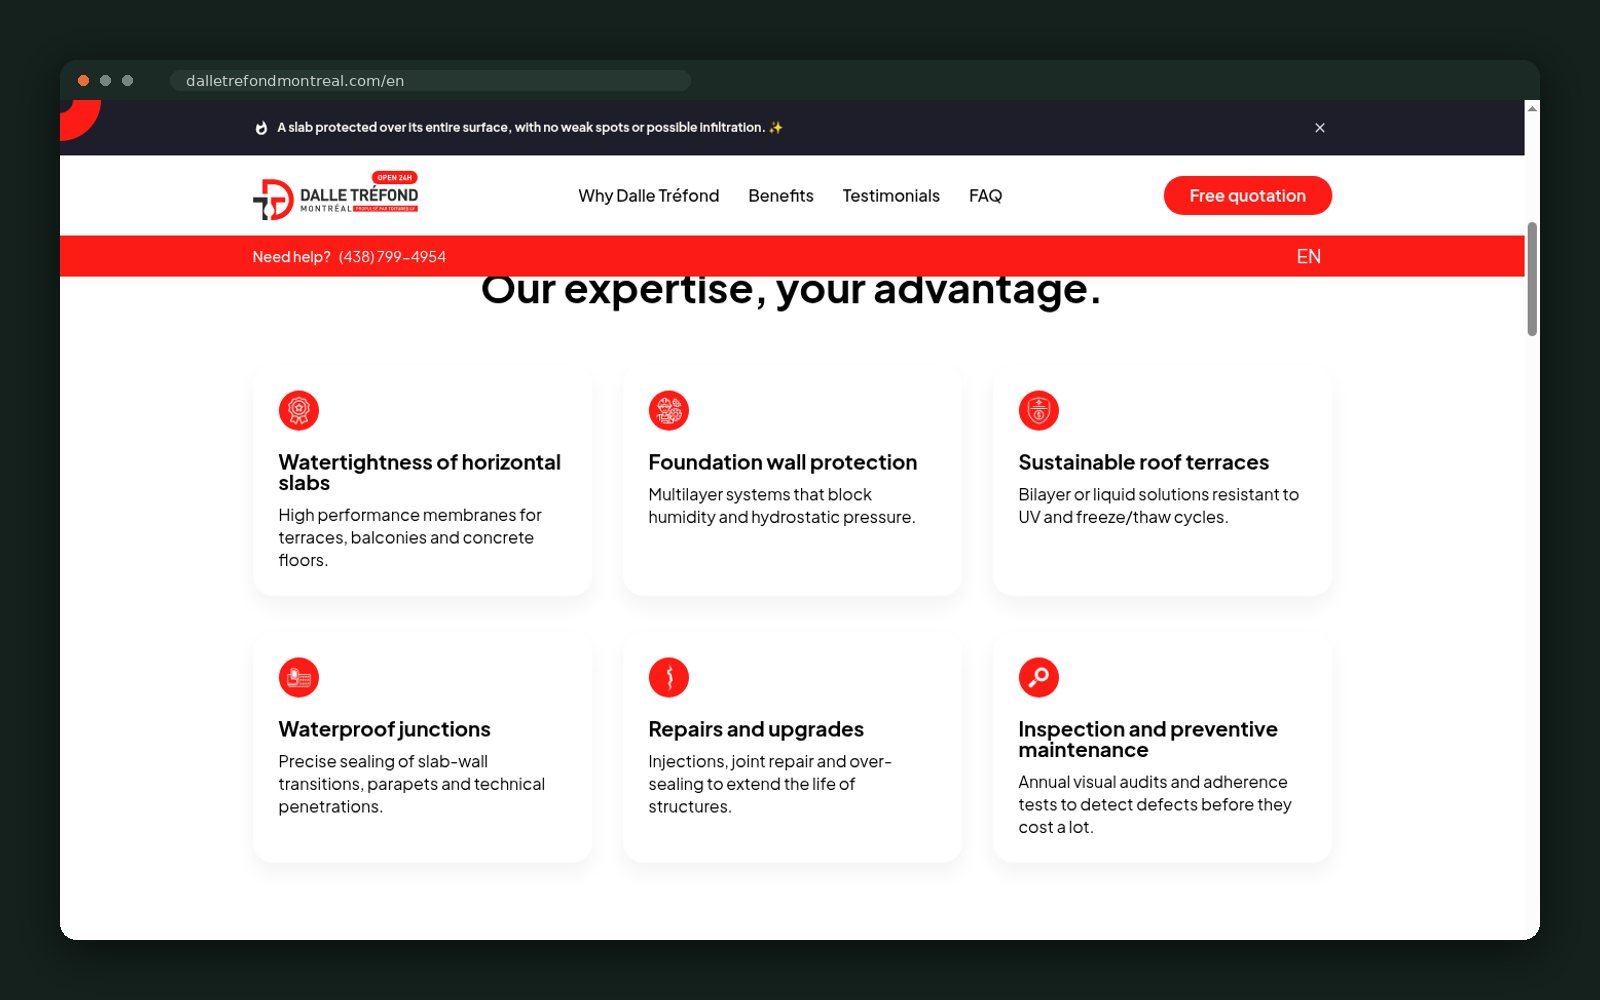Image resolution: width=1600 pixels, height=1000 pixels.
Task: Click the Free quotation button
Action: (1248, 196)
